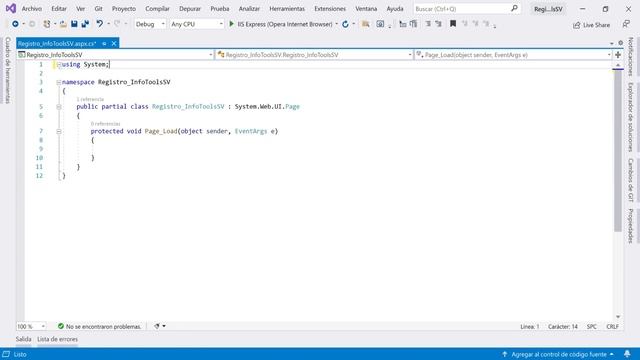This screenshot has height=360, width=640.
Task: Click Agregar al control de código fuente
Action: [558, 354]
